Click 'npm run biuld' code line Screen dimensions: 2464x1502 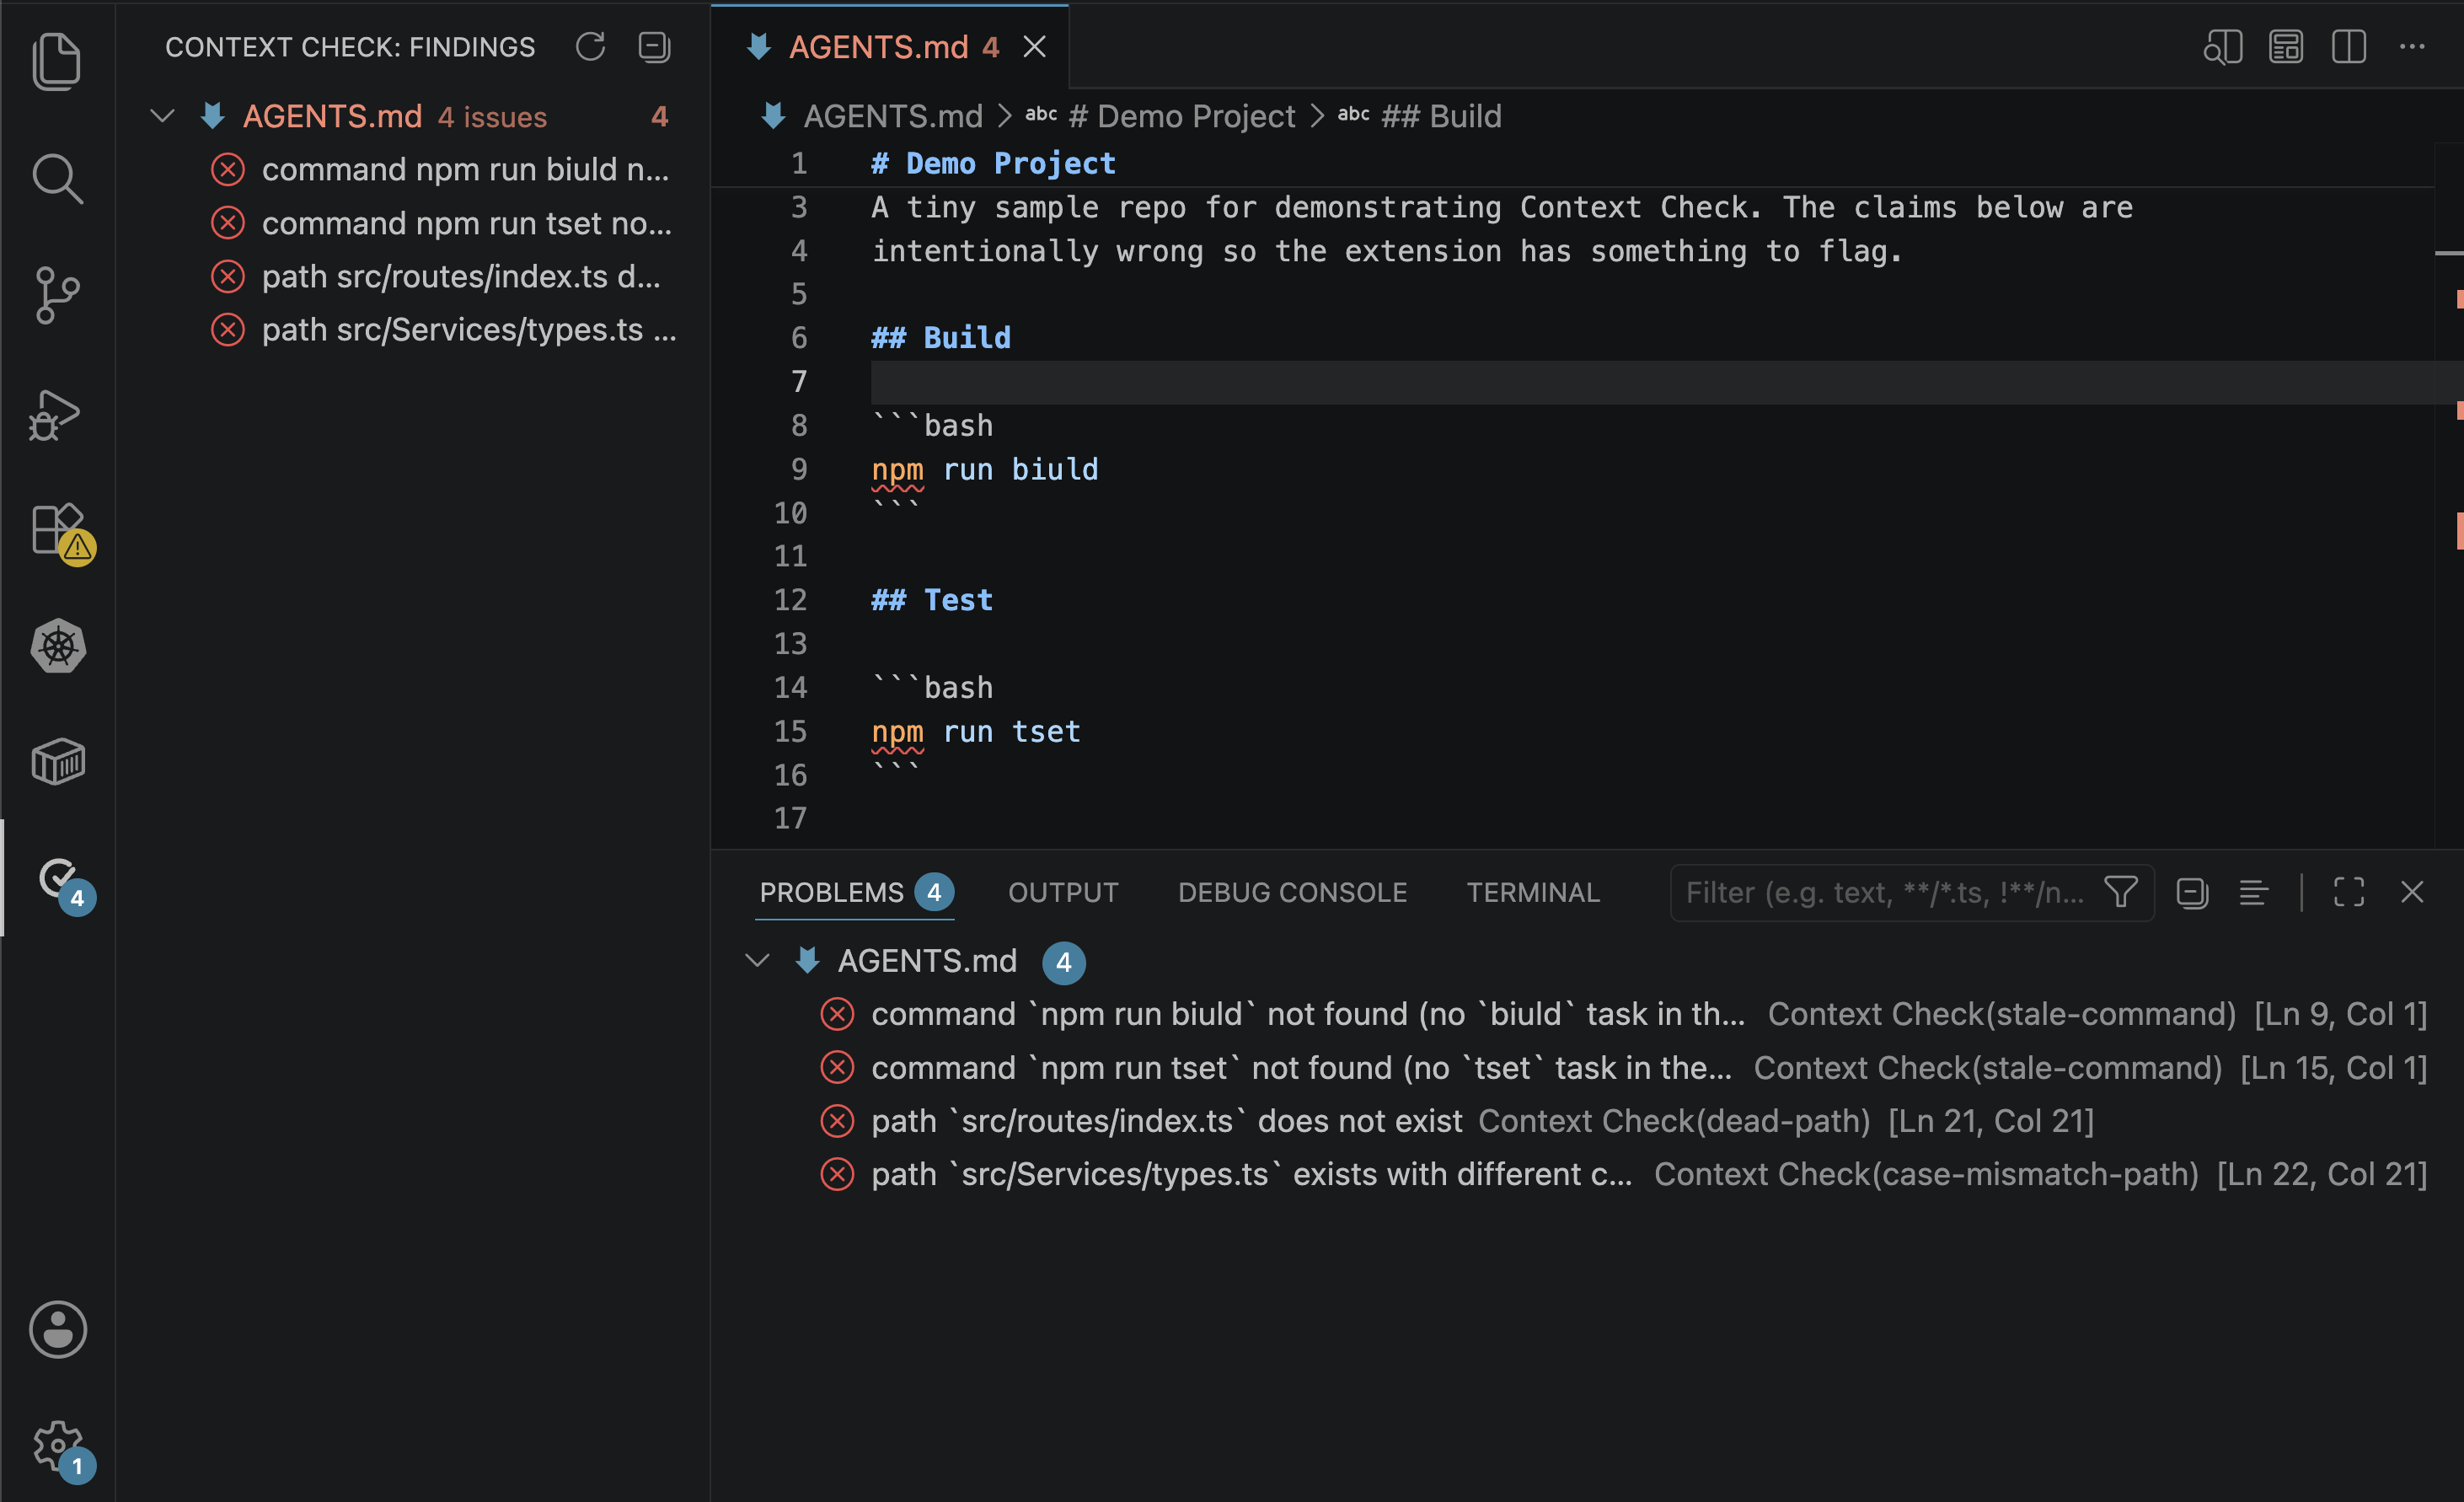984,469
